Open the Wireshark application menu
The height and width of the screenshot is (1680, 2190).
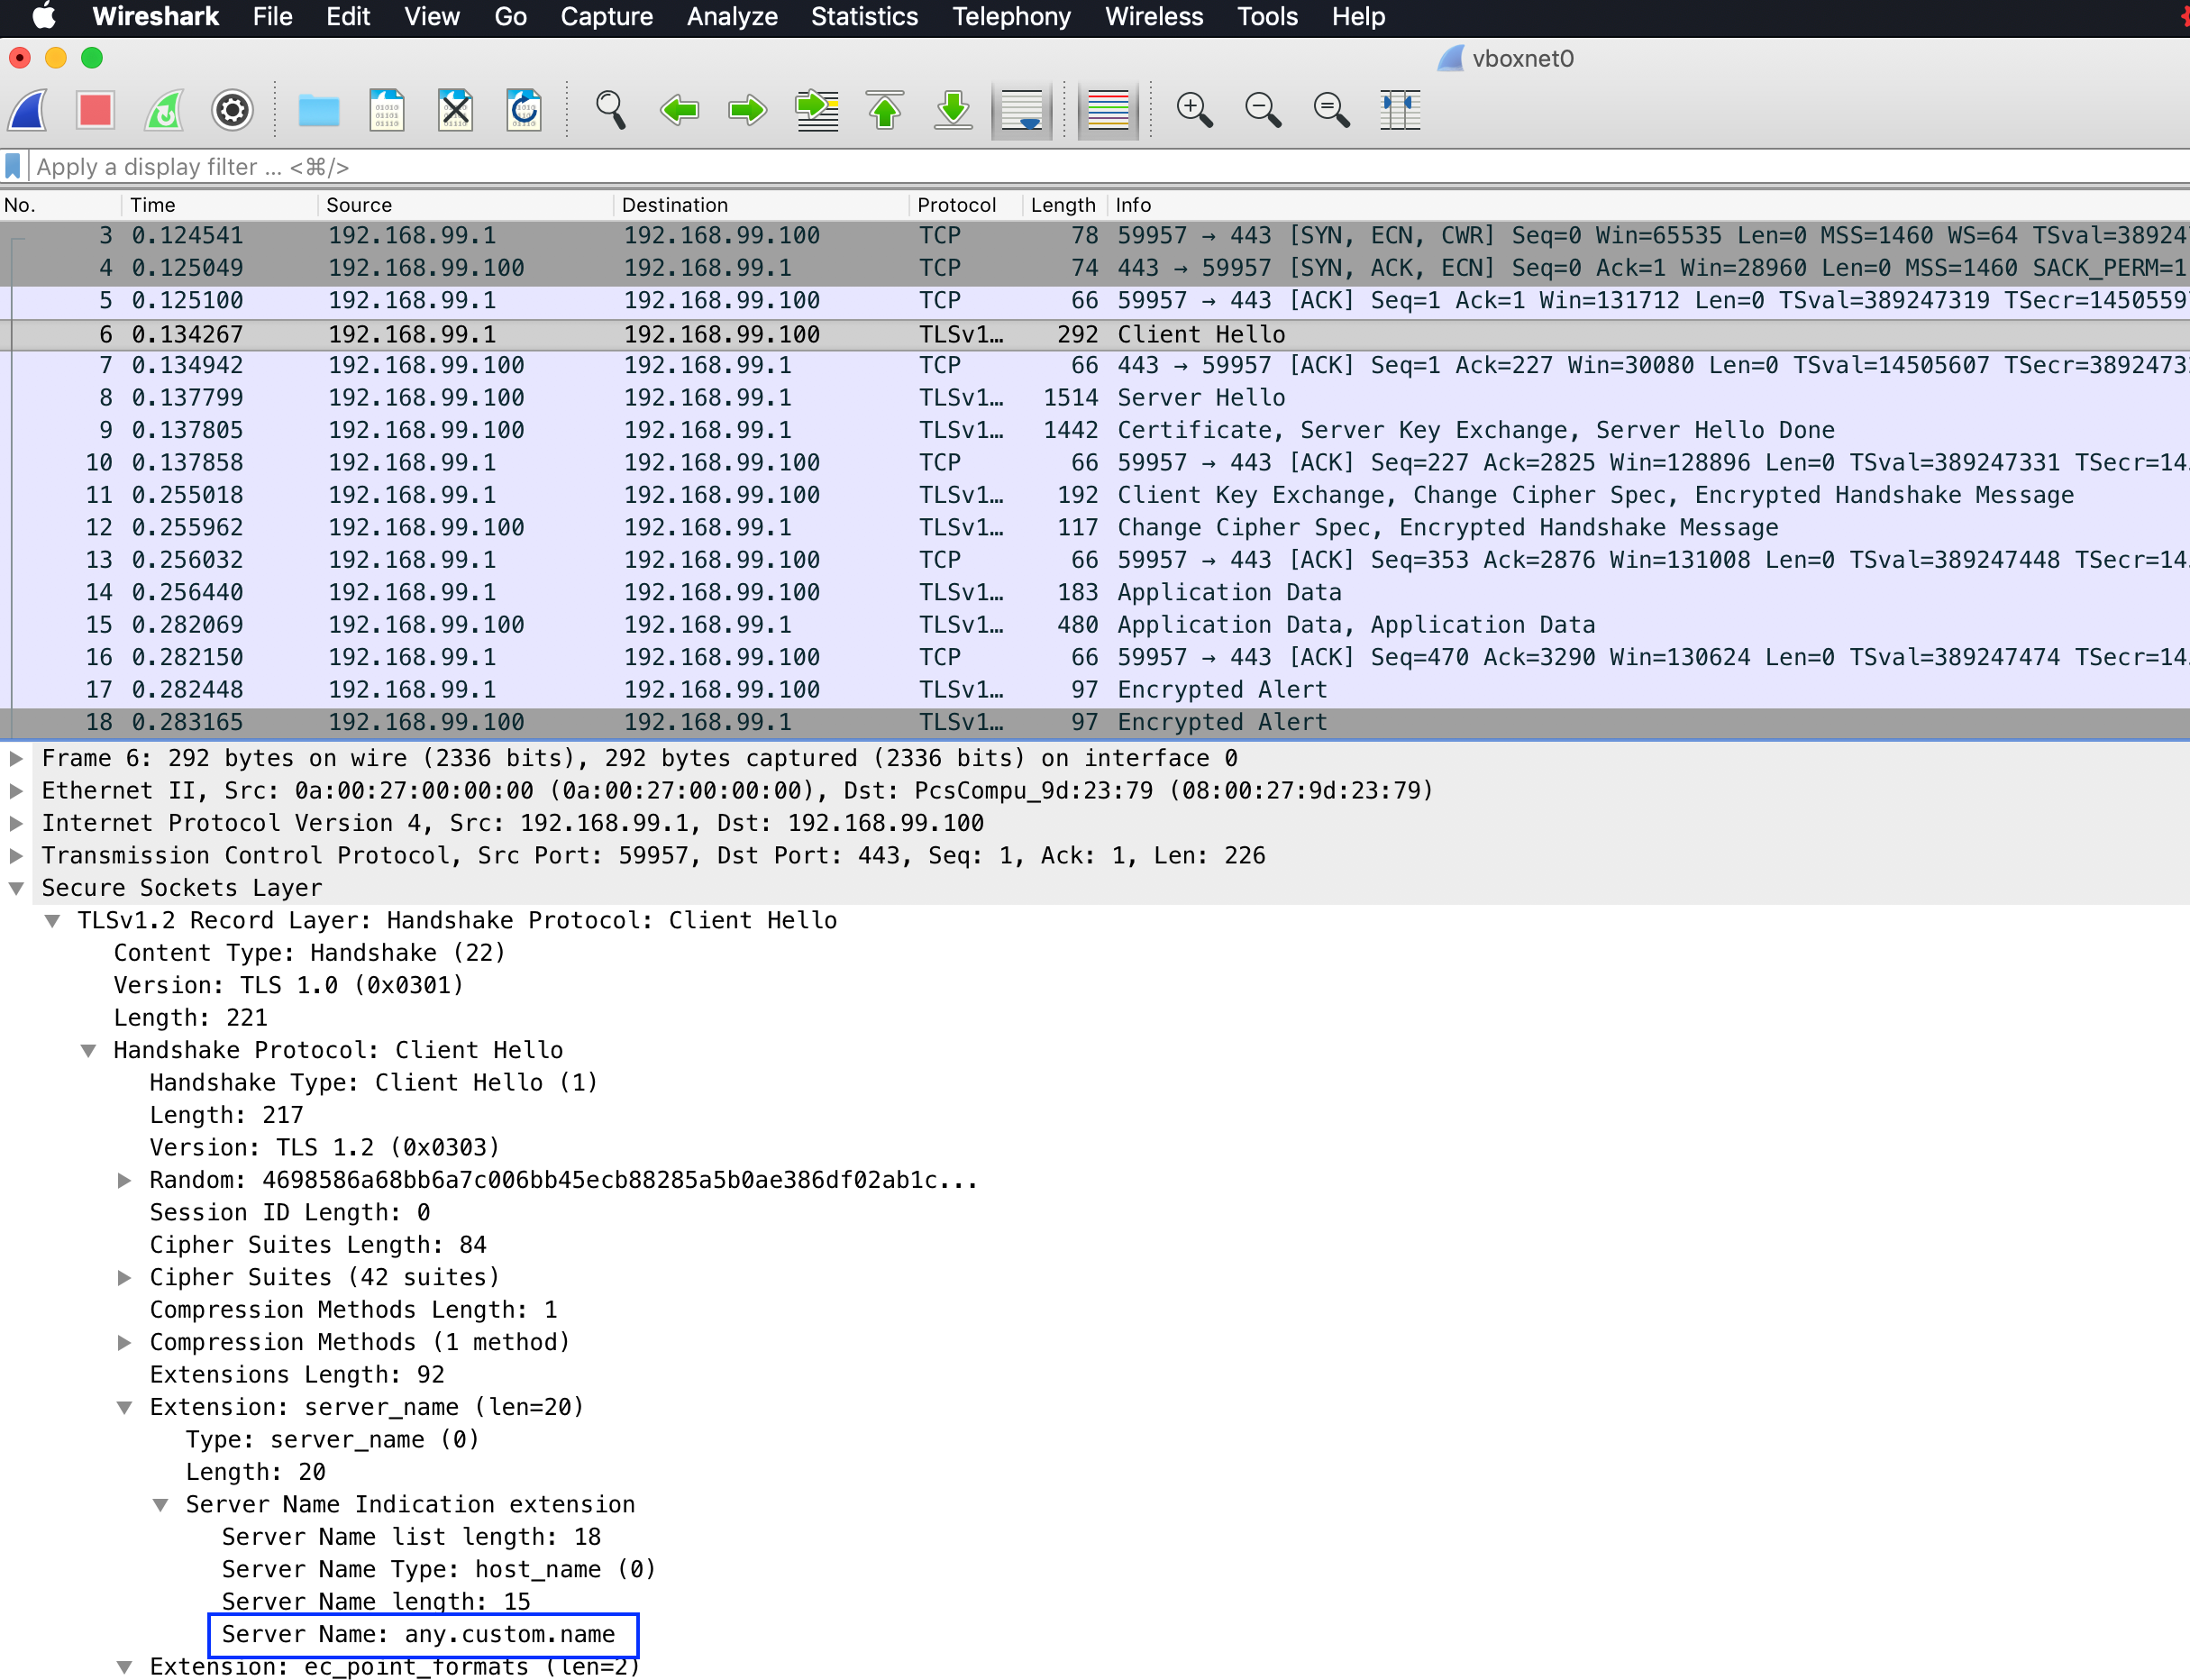coord(155,17)
